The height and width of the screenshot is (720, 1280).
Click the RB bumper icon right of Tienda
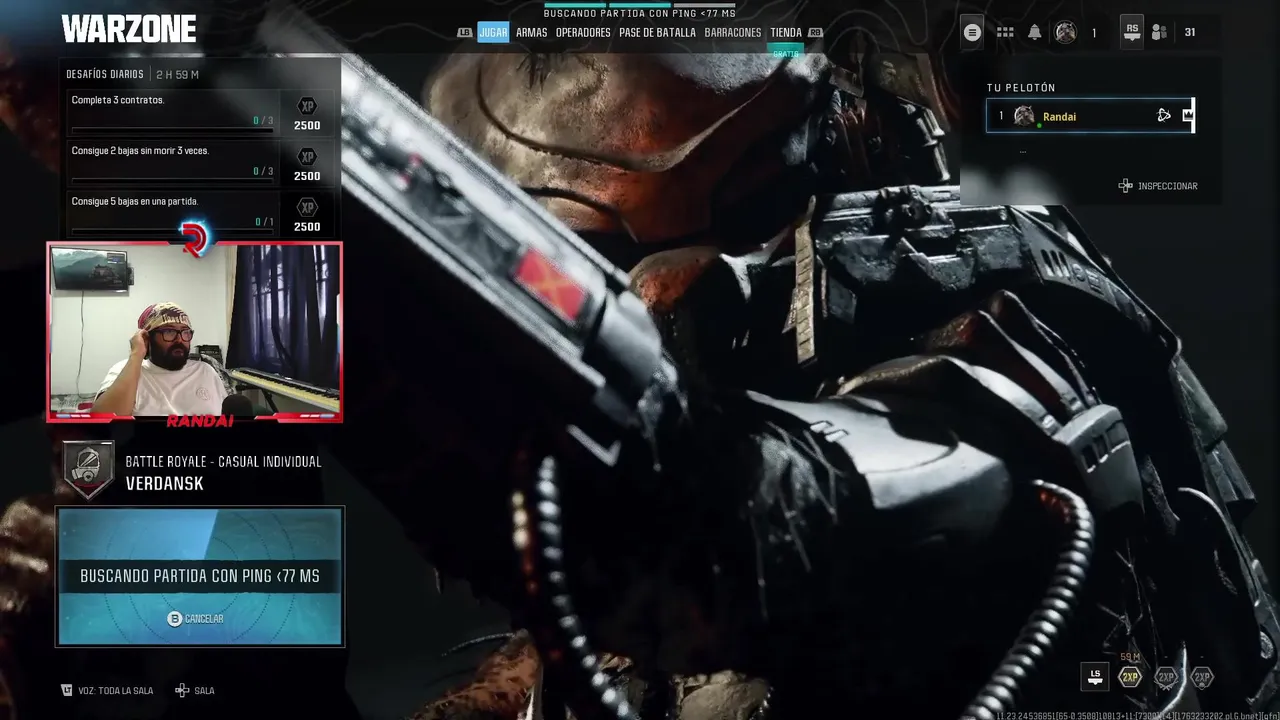[815, 32]
